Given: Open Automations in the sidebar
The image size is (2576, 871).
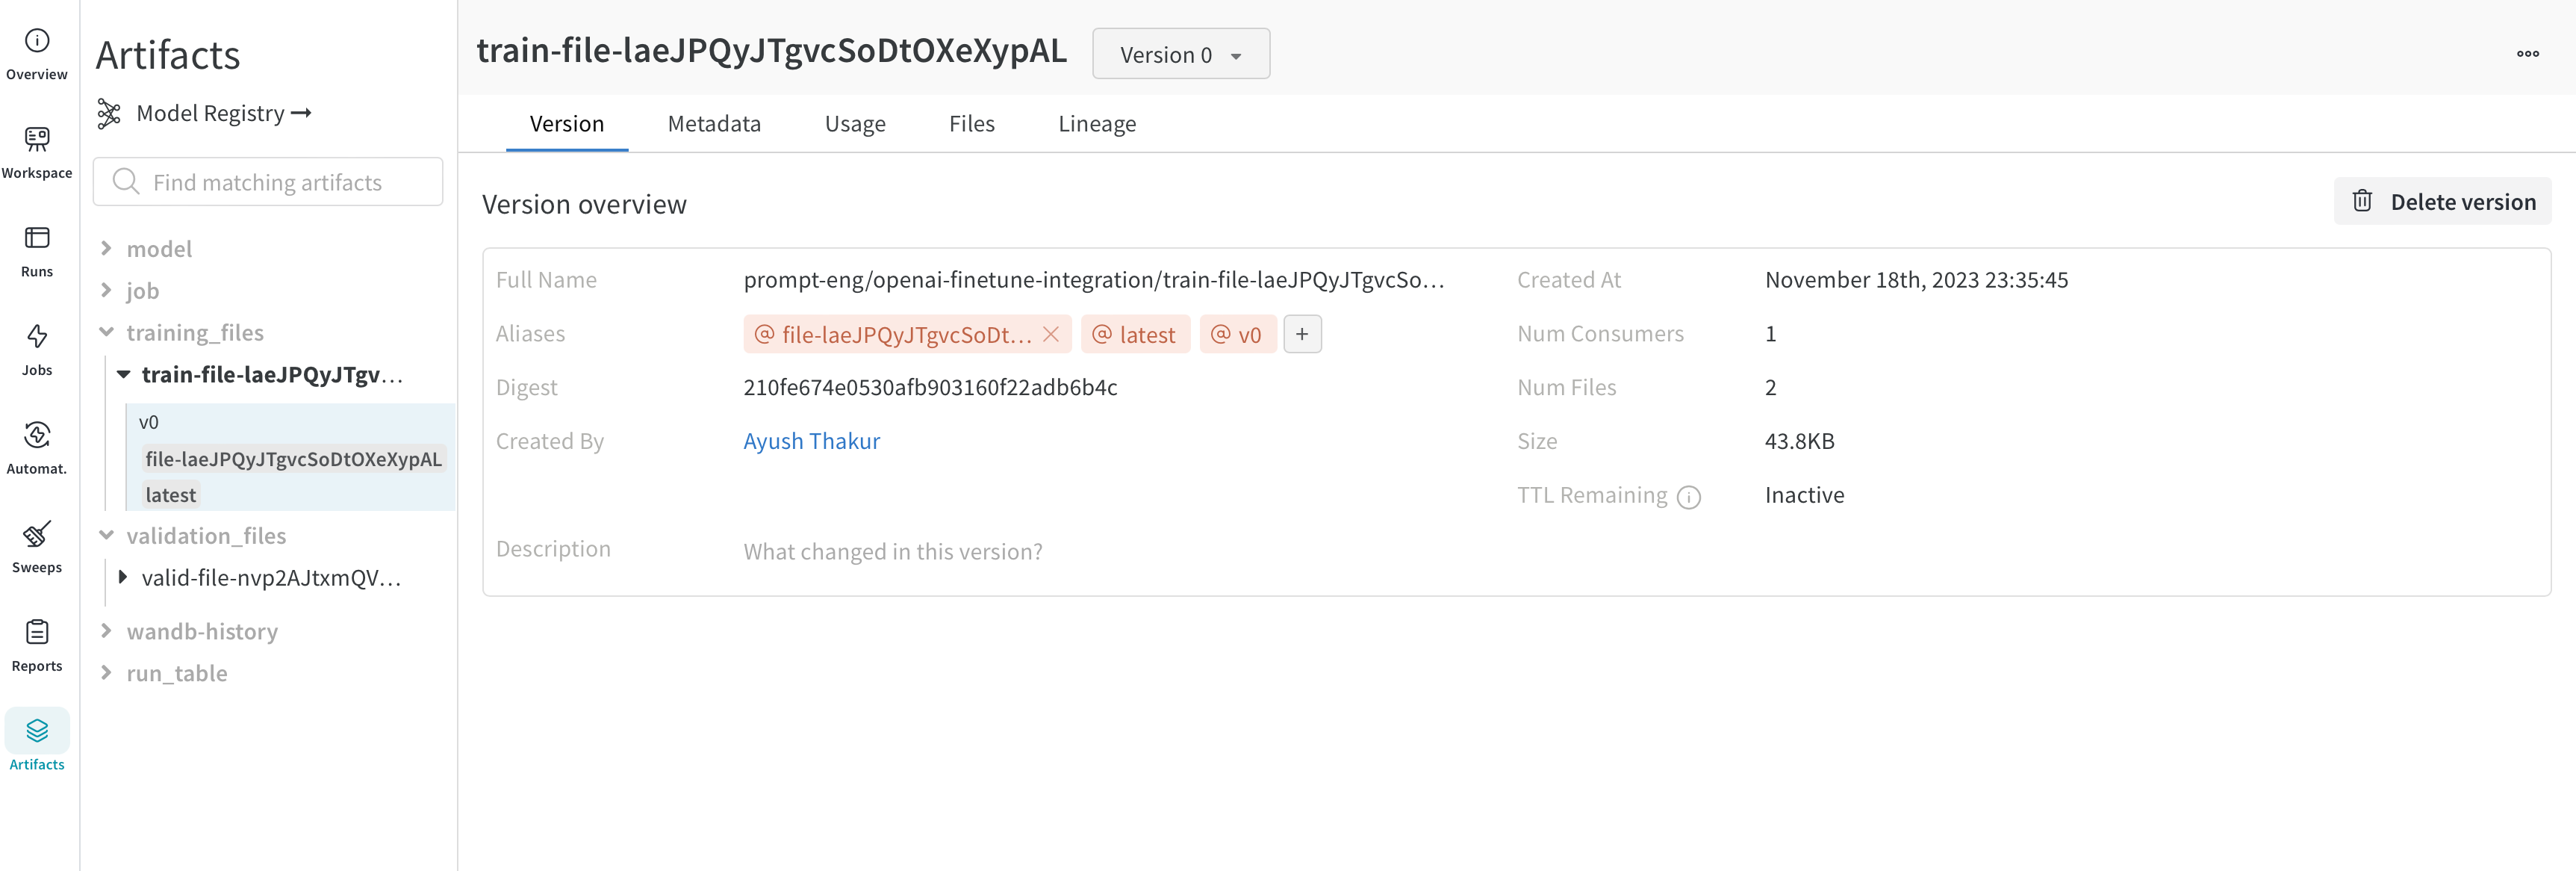Looking at the screenshot, I should 37,435.
